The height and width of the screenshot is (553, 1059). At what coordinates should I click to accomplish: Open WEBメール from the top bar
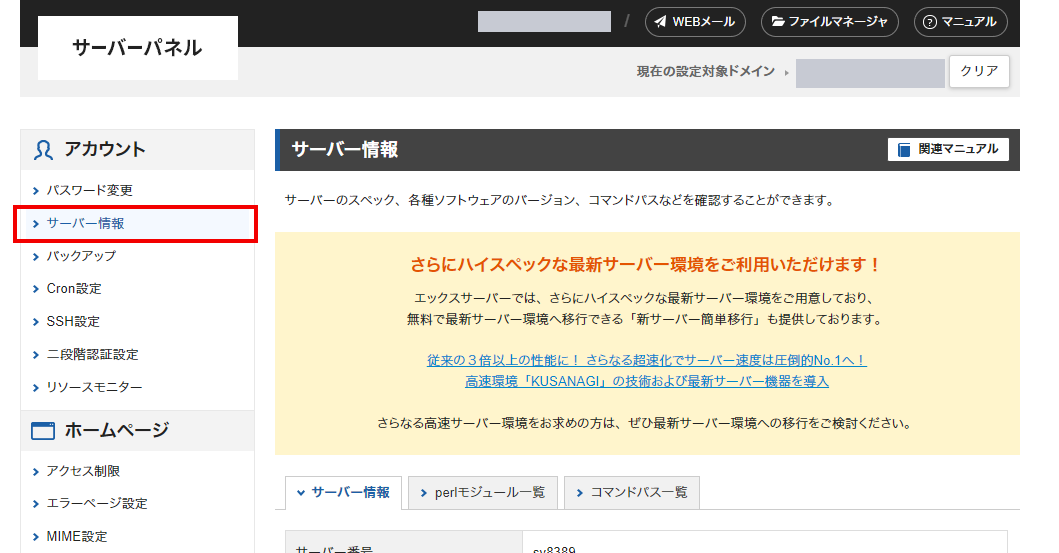pyautogui.click(x=695, y=21)
